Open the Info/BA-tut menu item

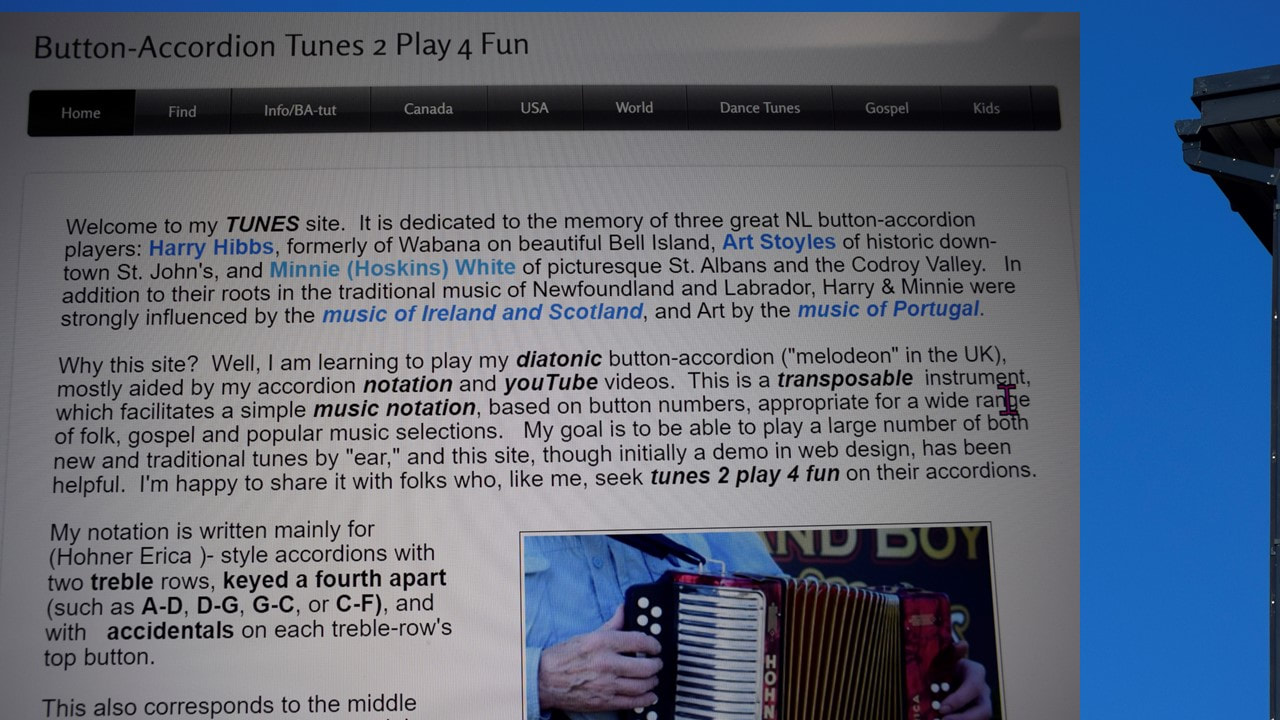300,110
